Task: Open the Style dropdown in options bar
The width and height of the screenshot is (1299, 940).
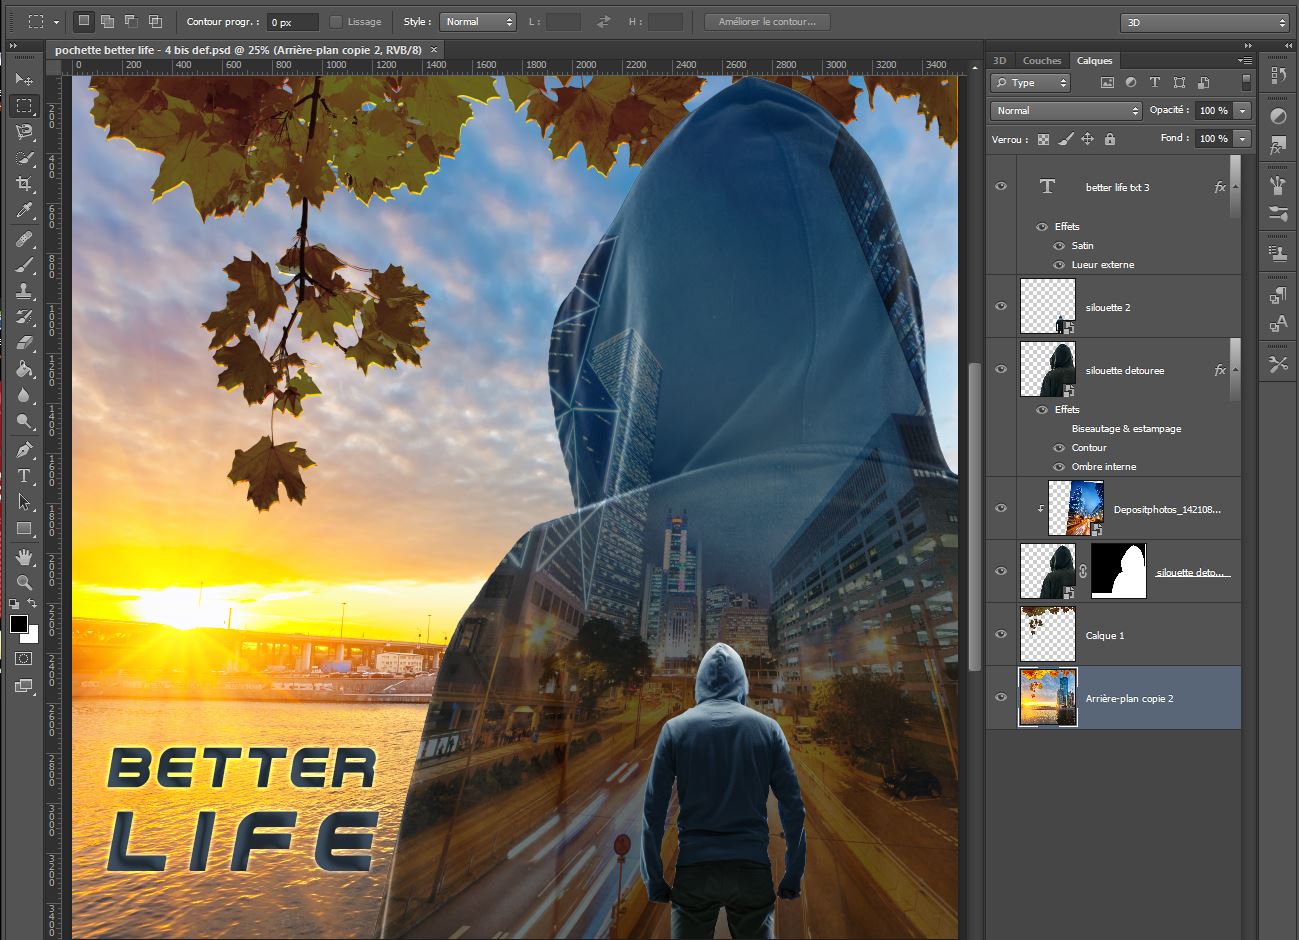Action: tap(477, 22)
